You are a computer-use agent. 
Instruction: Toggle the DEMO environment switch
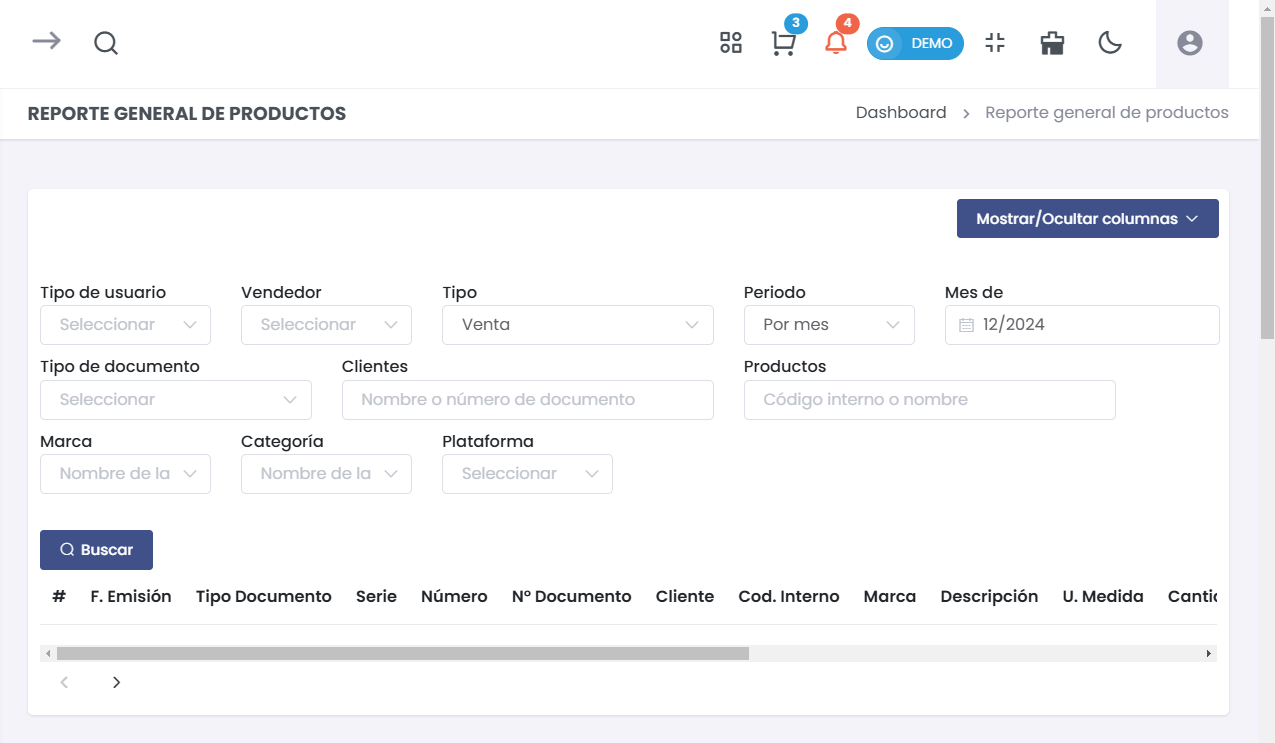[x=915, y=43]
